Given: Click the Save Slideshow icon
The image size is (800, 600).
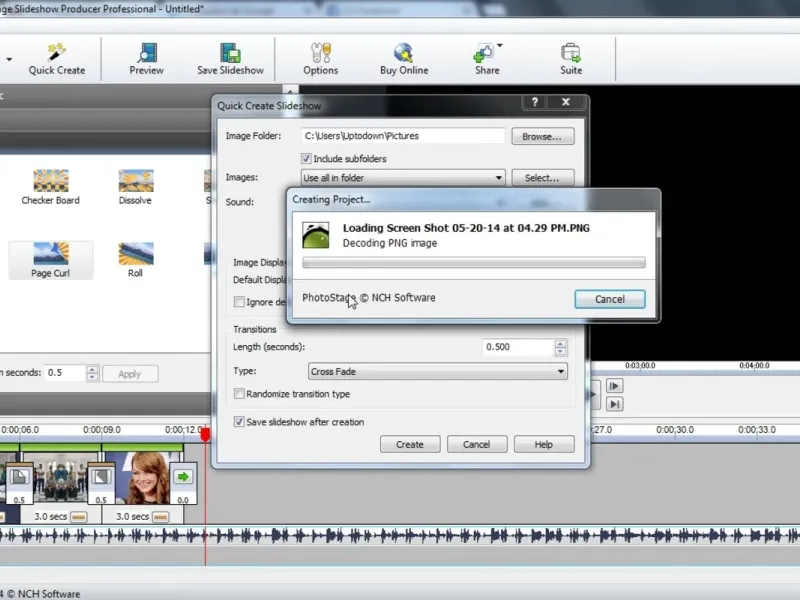Looking at the screenshot, I should (230, 52).
